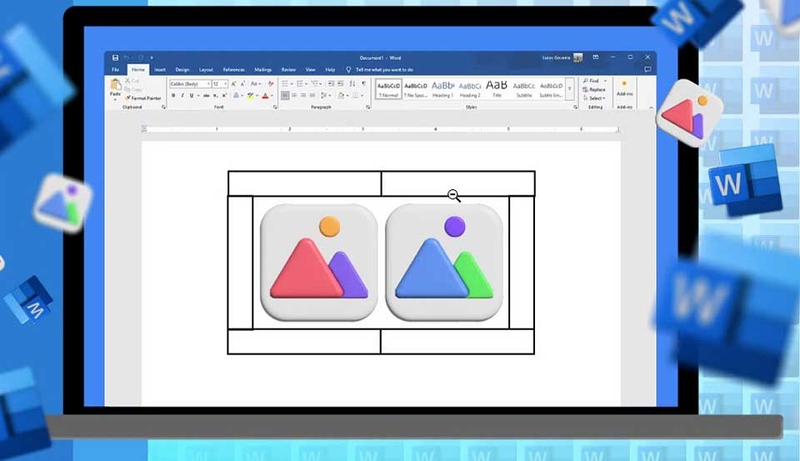Clear all formatting with the eraser icon
Image resolution: width=800 pixels, height=461 pixels.
(x=271, y=84)
